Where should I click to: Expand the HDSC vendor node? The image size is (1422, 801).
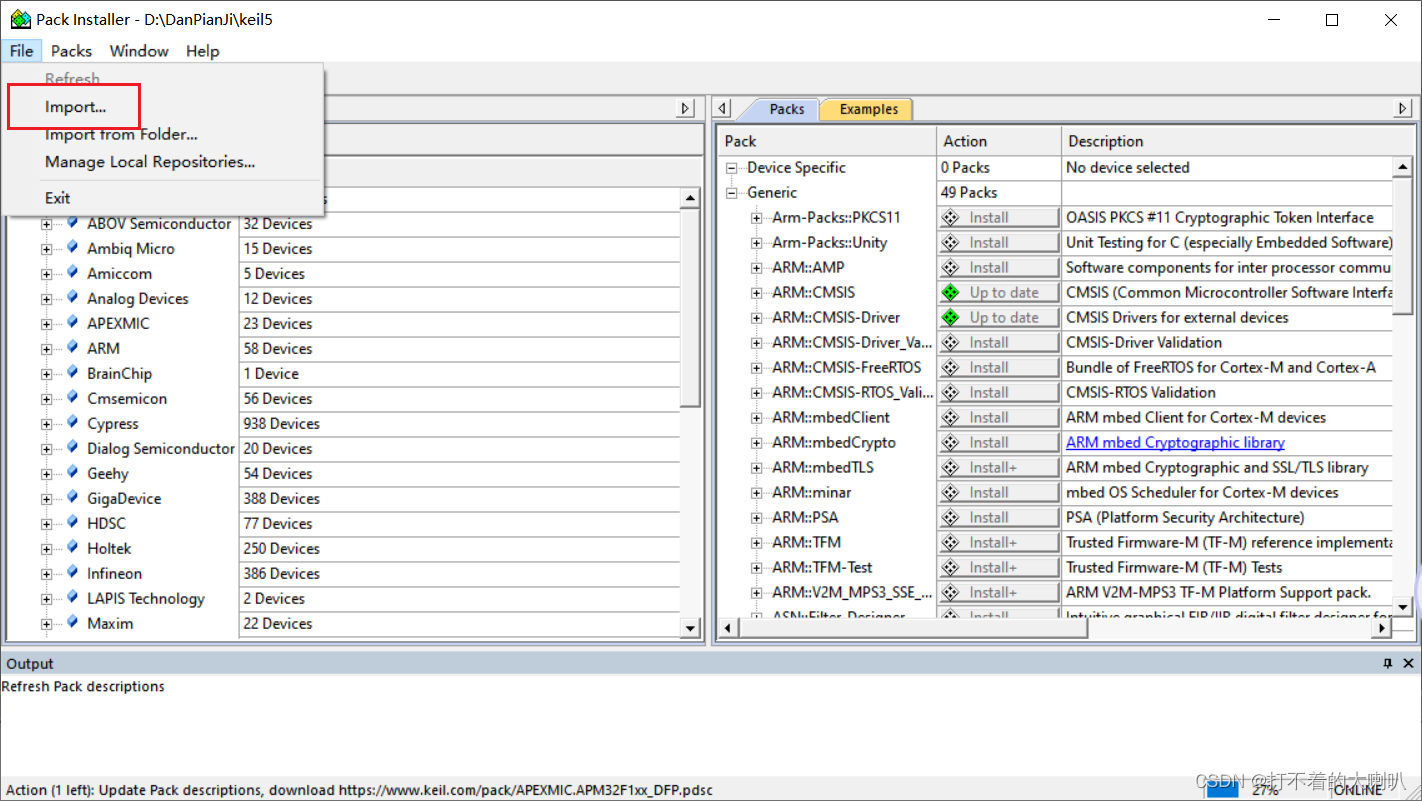(46, 524)
